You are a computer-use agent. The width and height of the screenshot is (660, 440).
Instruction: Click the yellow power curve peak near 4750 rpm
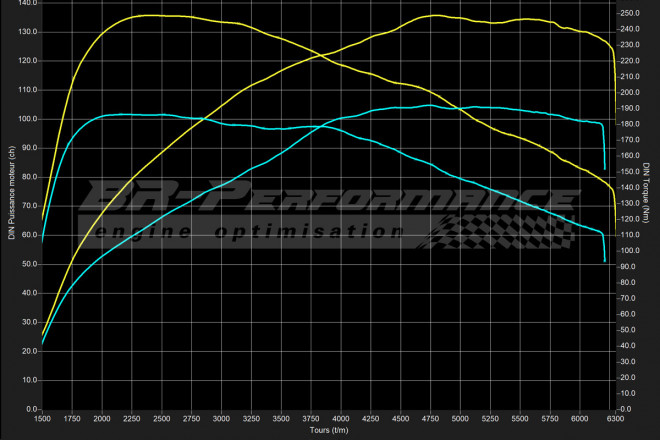[430, 15]
